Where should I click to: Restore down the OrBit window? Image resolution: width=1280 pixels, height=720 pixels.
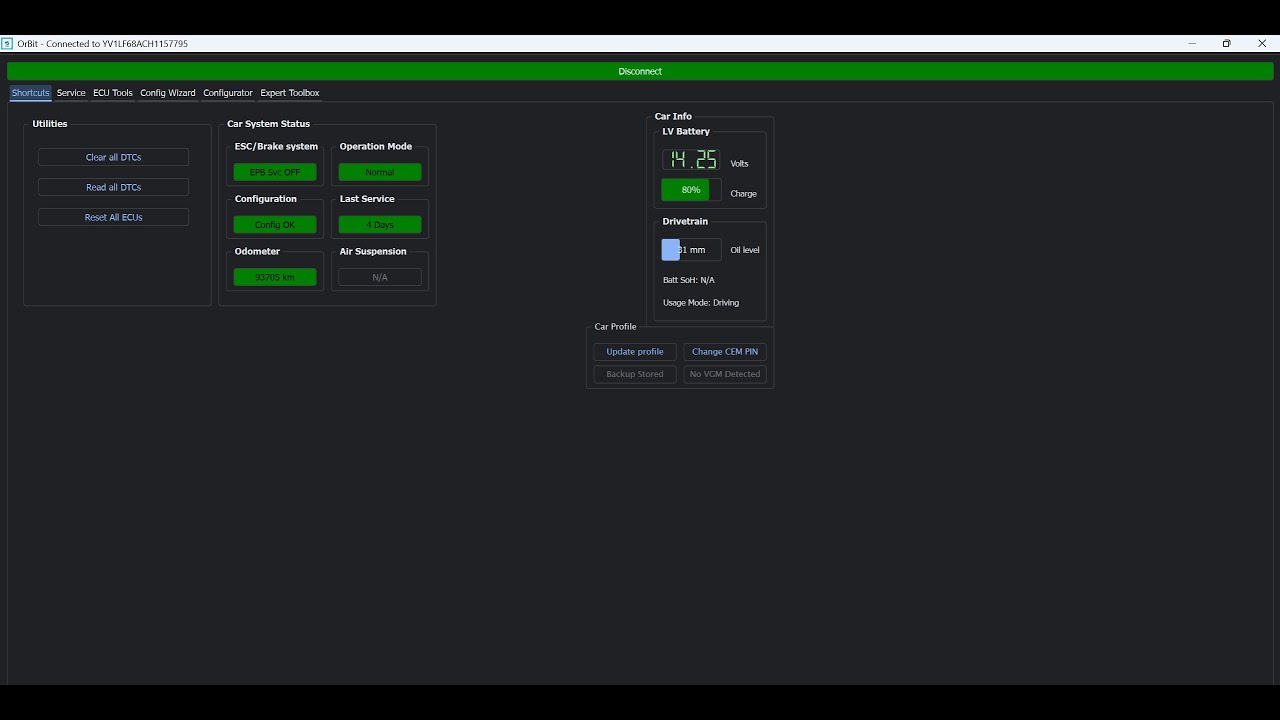click(1227, 44)
